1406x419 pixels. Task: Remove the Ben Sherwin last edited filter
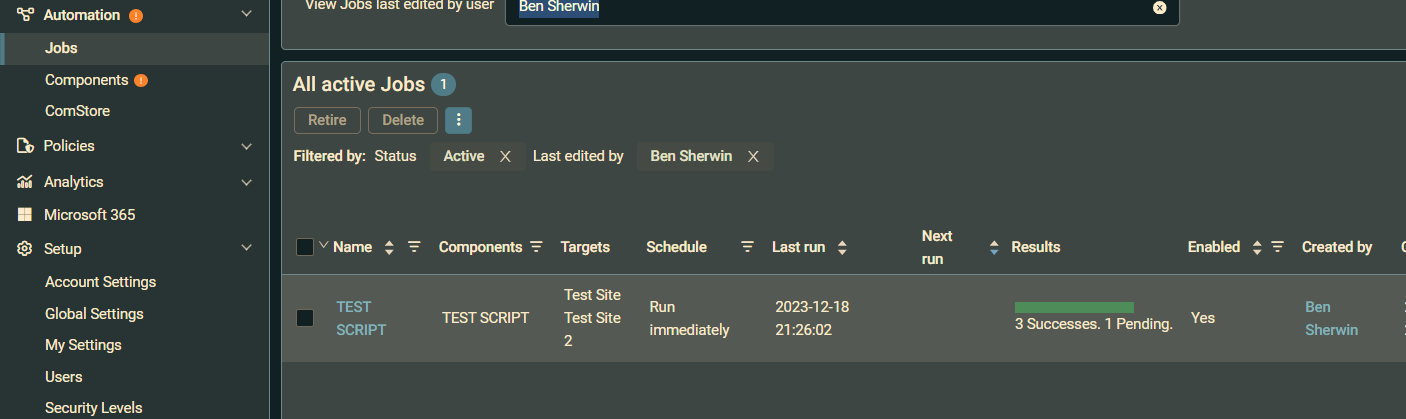pyautogui.click(x=753, y=156)
